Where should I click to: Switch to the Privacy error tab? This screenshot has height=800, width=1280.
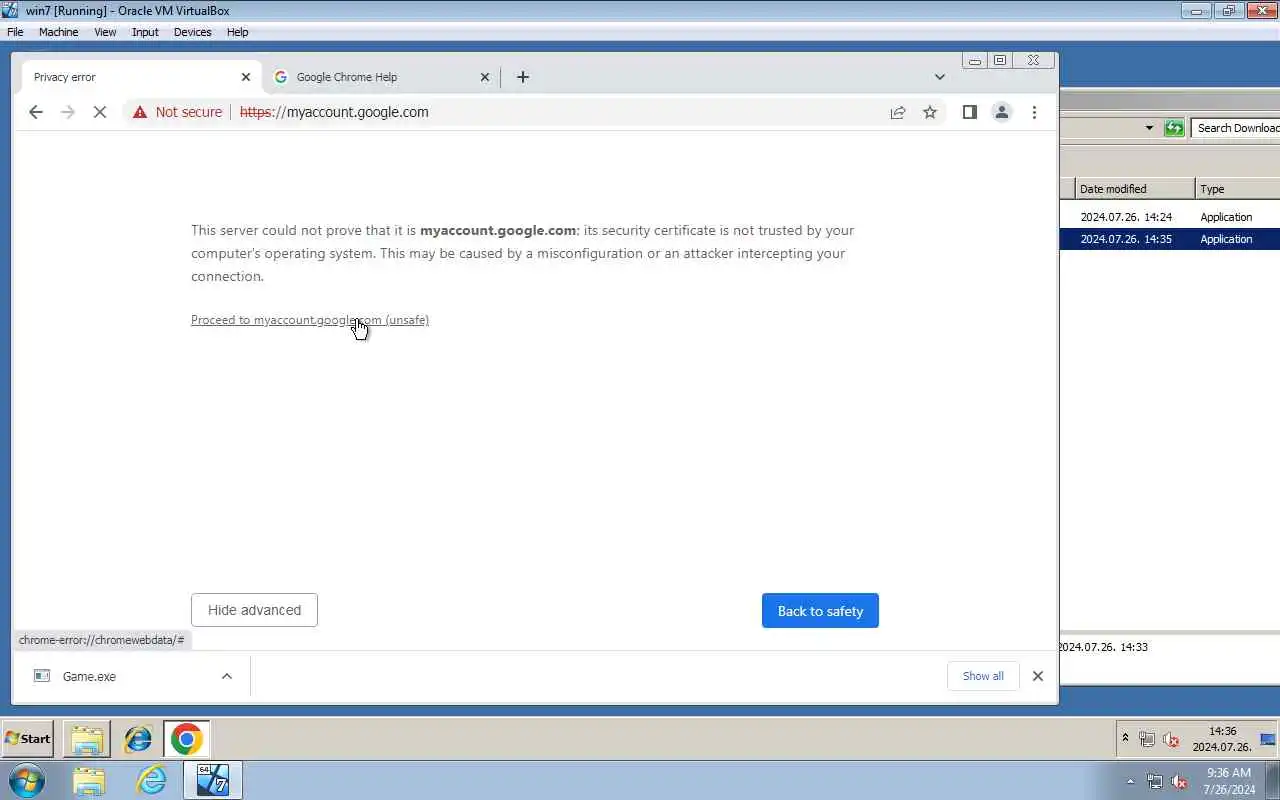coord(141,77)
